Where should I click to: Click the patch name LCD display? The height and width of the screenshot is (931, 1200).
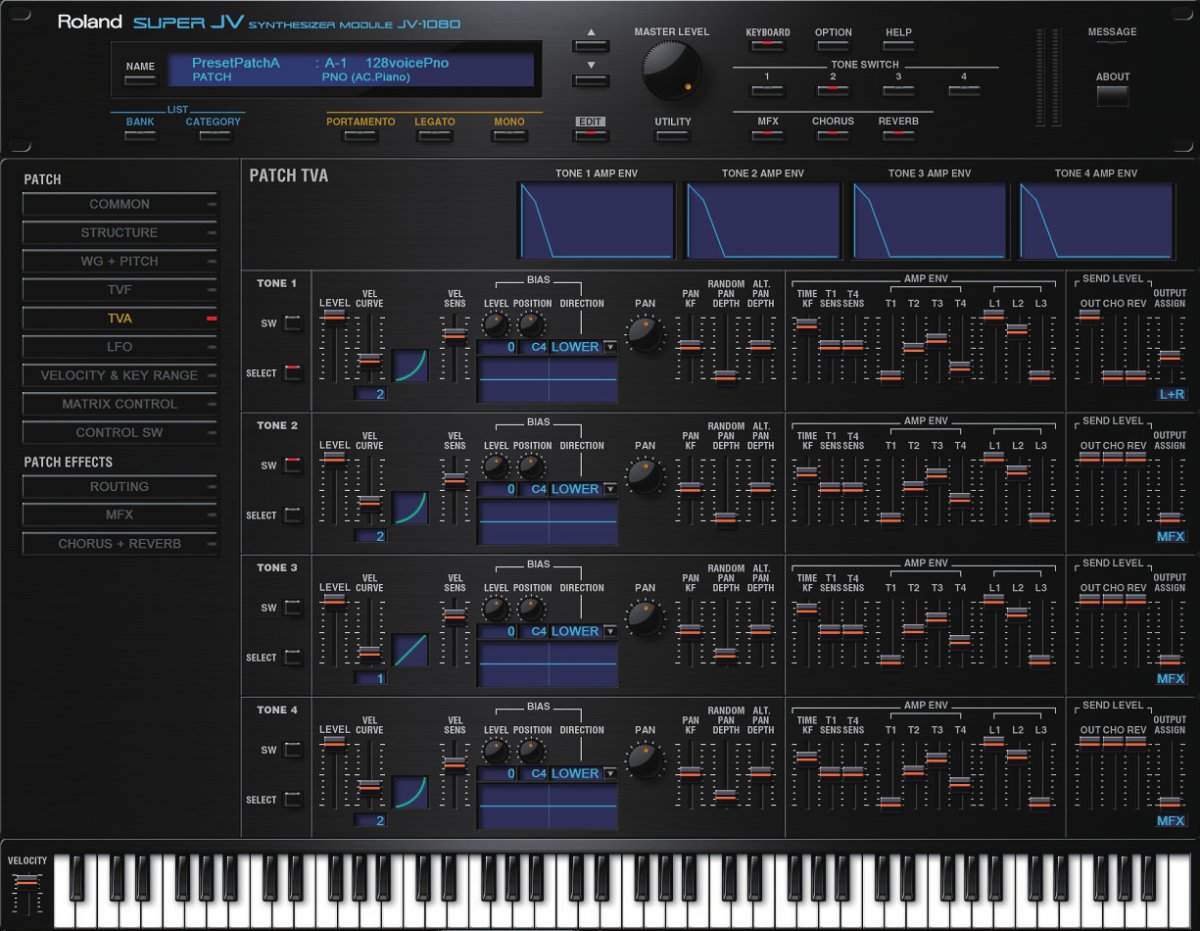pyautogui.click(x=352, y=69)
